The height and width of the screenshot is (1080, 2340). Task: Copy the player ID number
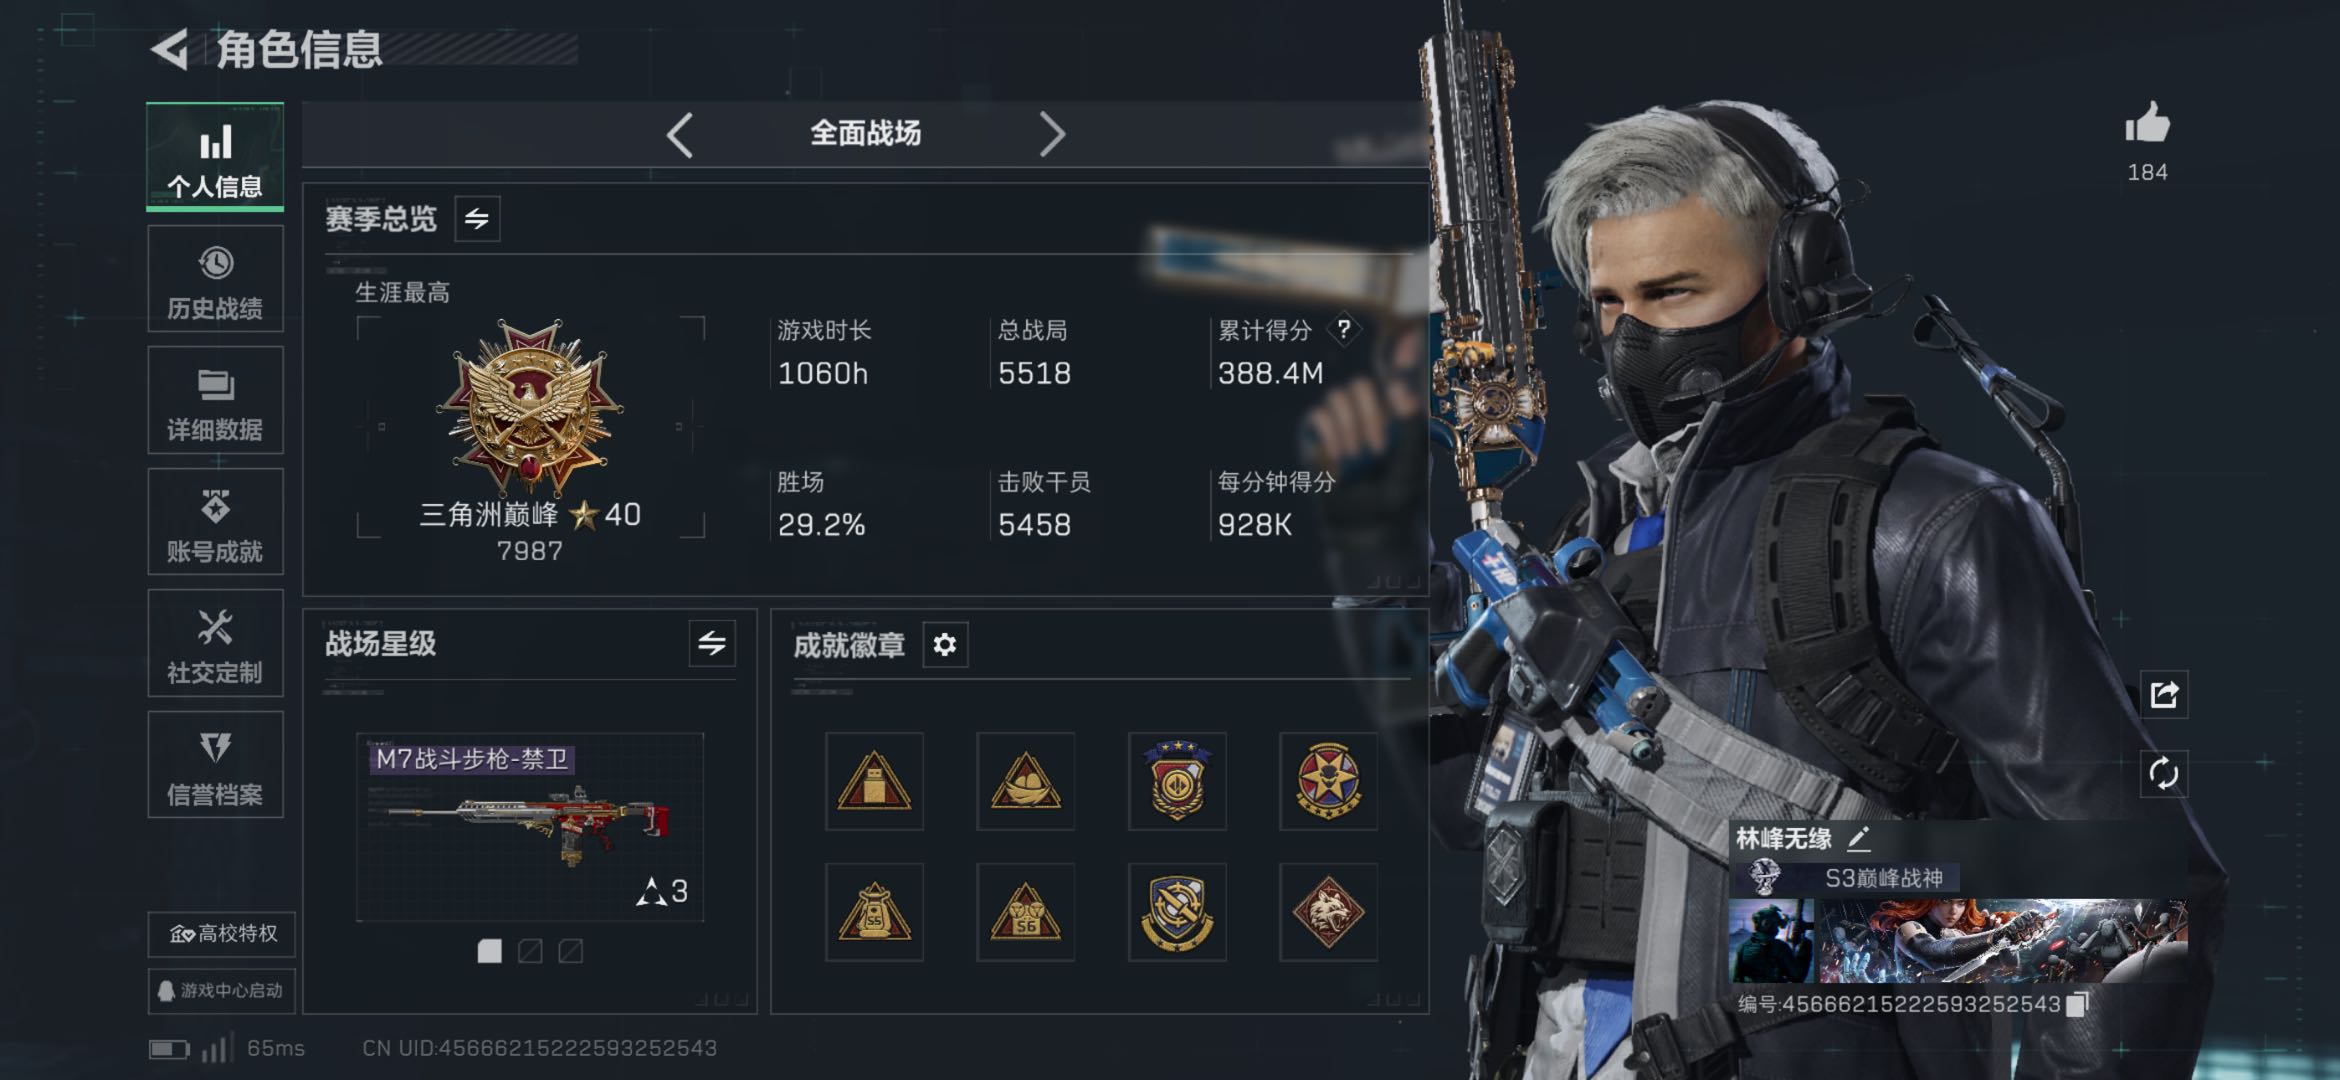pos(2077,1004)
